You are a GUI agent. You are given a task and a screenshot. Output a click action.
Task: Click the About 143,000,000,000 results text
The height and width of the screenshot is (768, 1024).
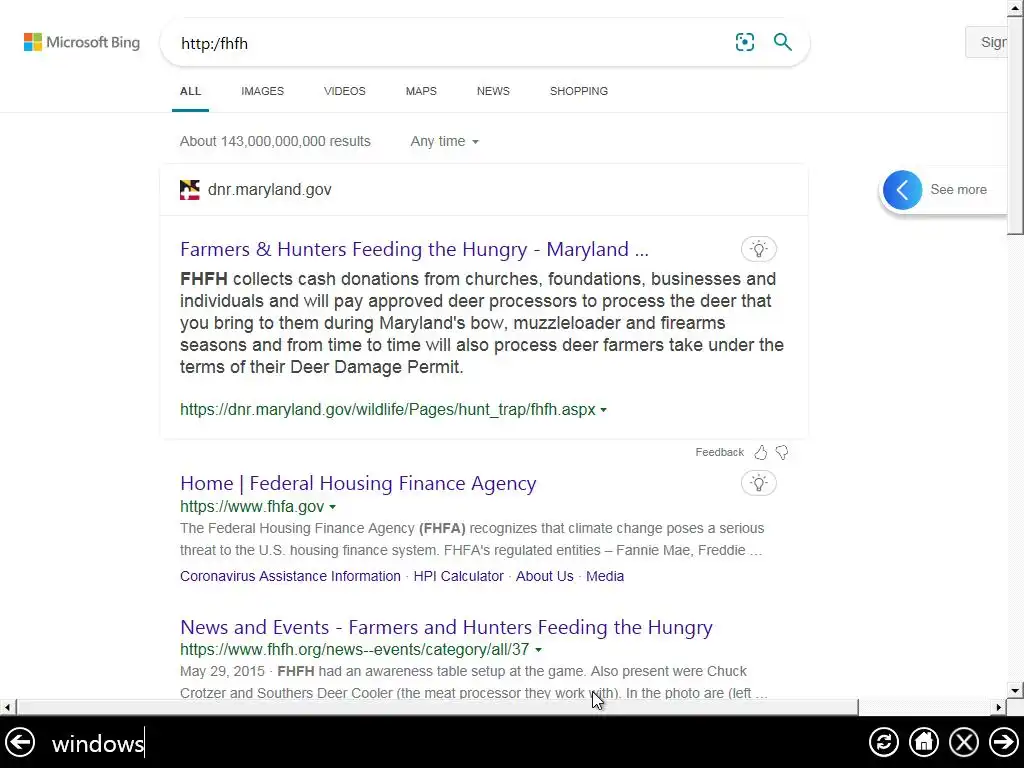click(275, 141)
